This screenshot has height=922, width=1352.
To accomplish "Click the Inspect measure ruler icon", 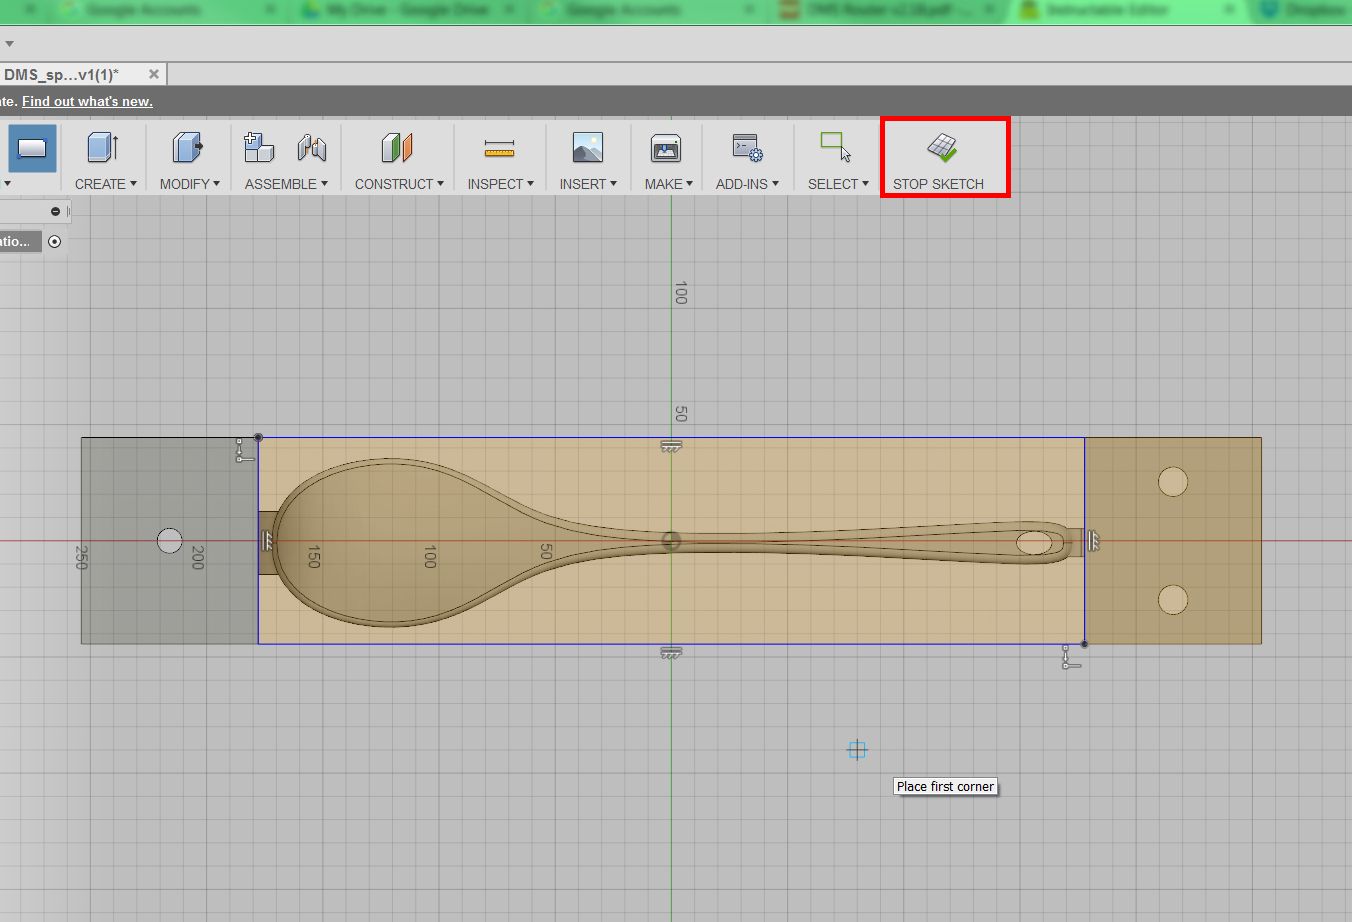I will coord(499,149).
